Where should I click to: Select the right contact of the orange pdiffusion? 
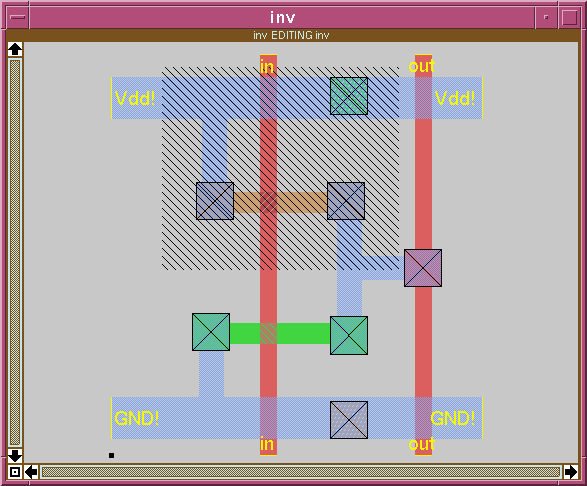click(x=346, y=201)
